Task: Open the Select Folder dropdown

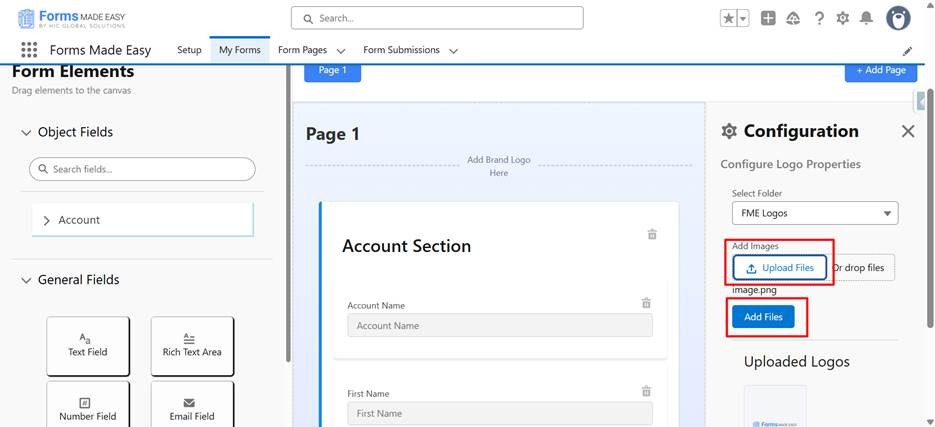Action: 814,213
